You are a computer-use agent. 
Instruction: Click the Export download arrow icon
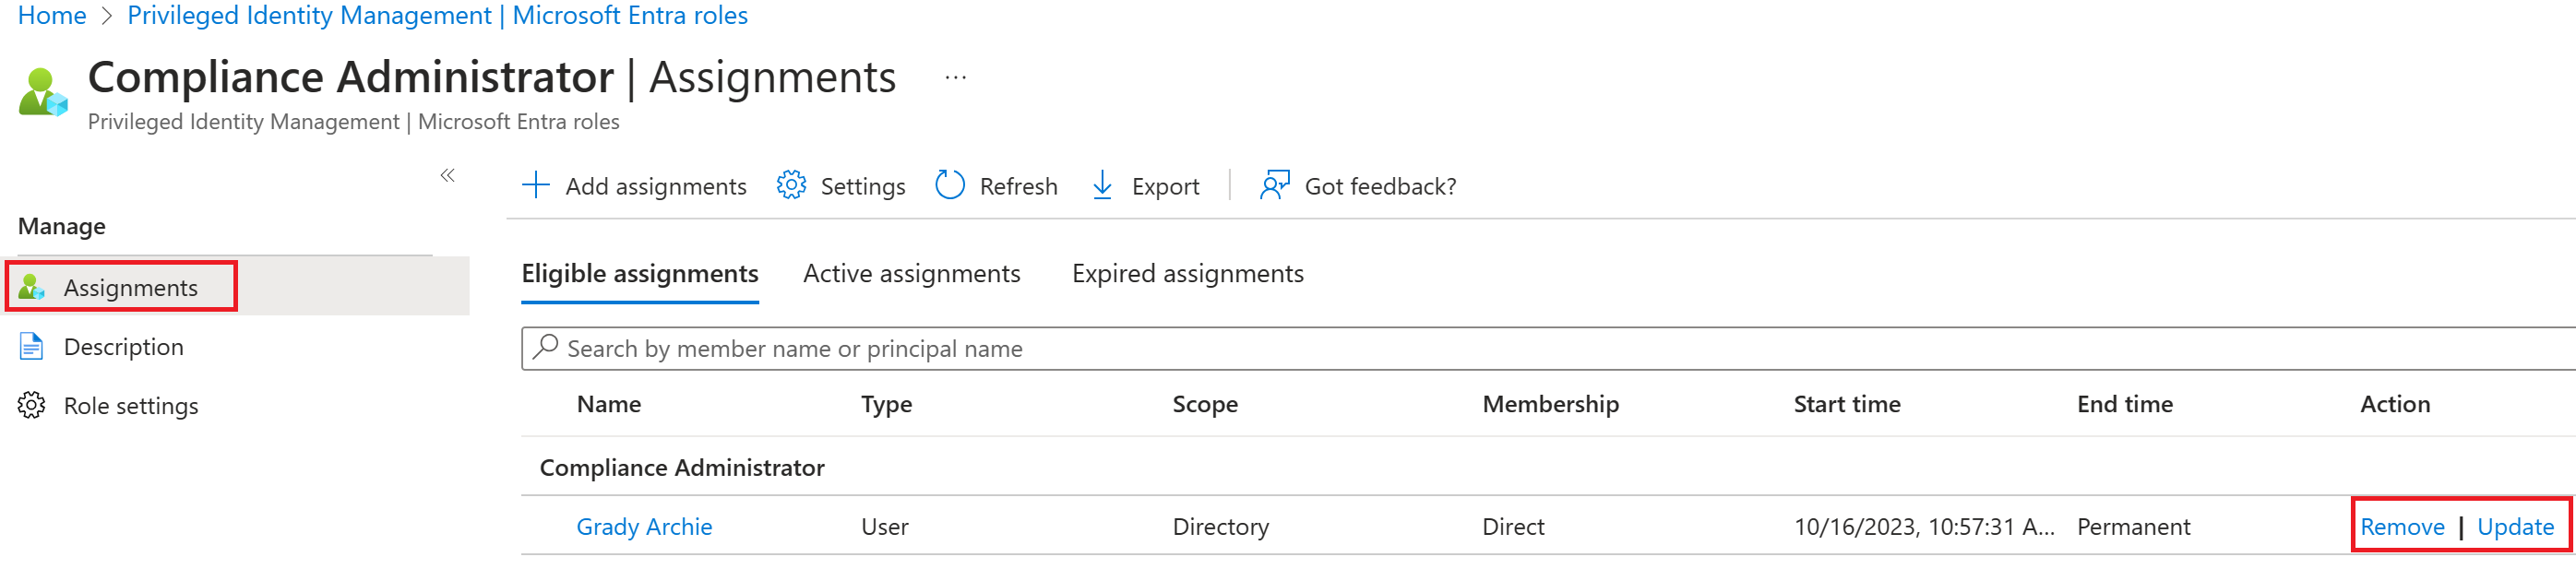click(1102, 186)
